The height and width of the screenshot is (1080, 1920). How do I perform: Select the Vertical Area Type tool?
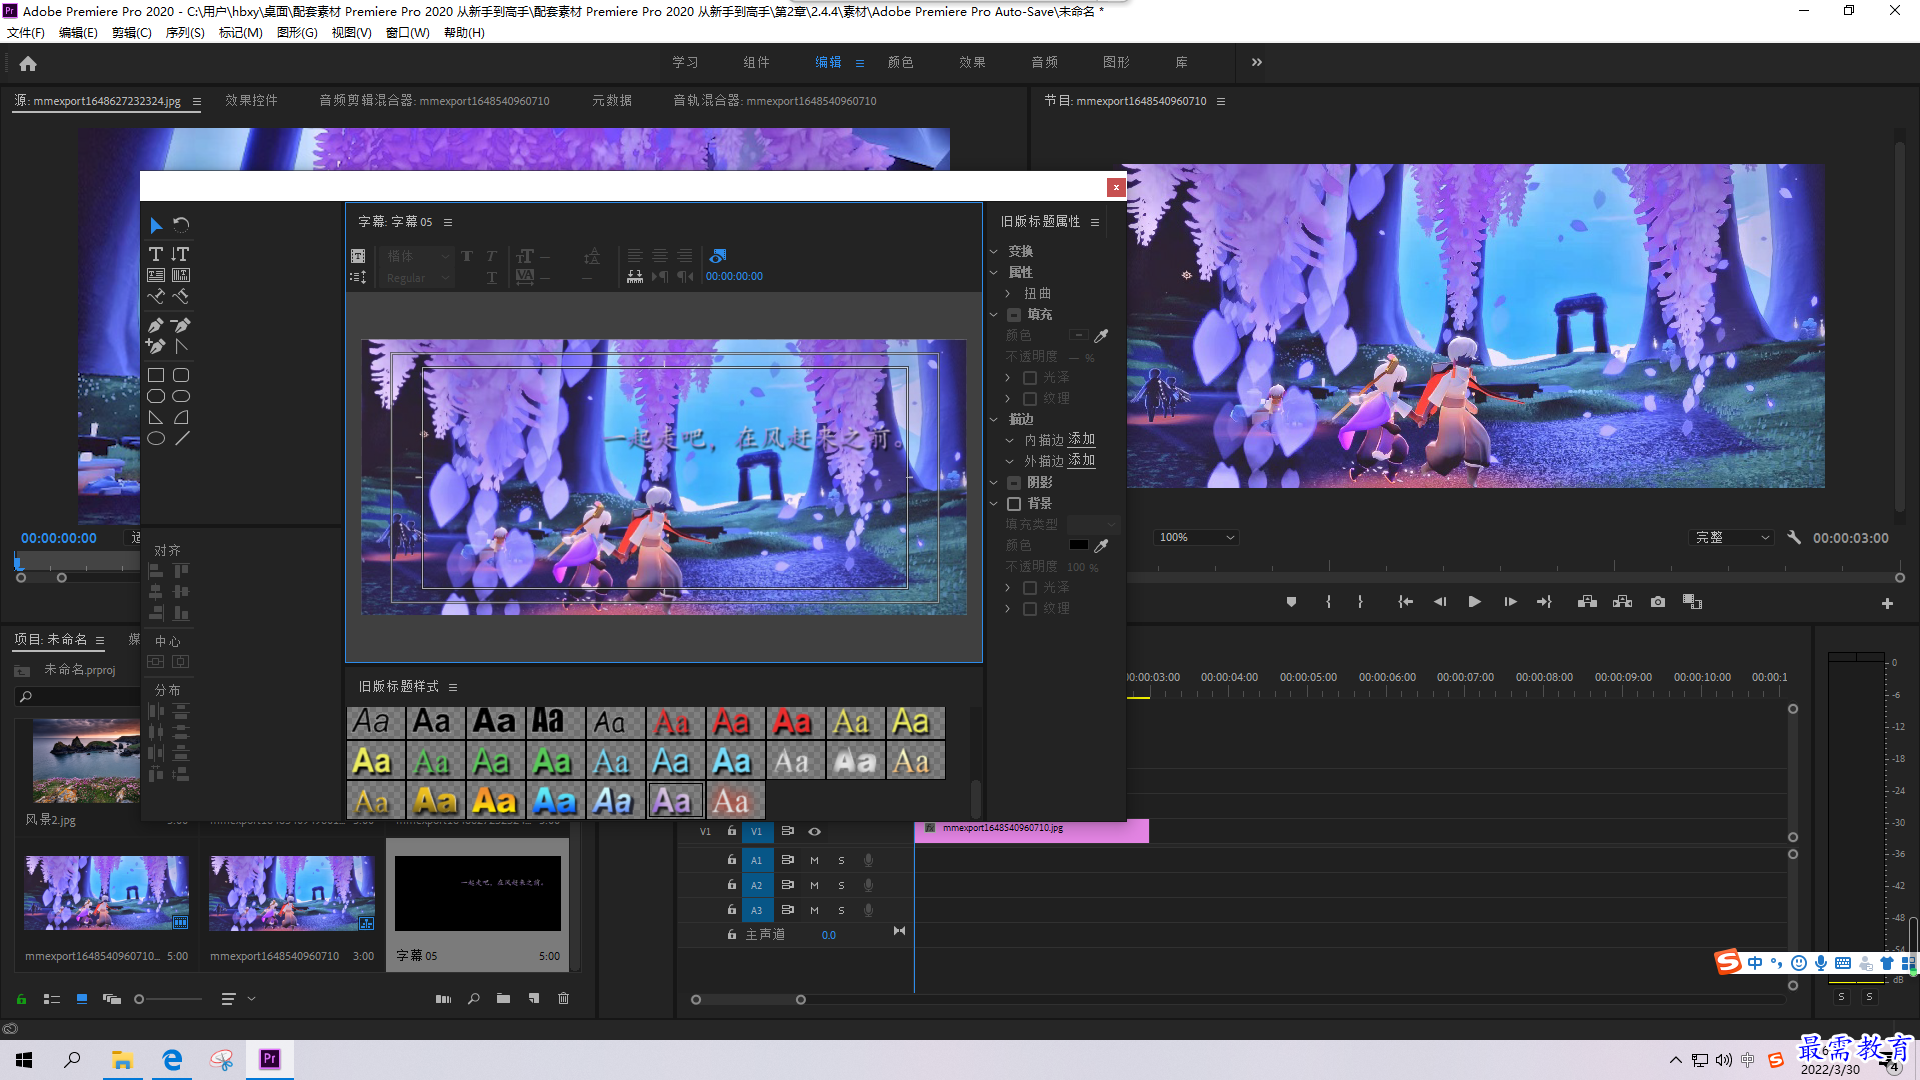coord(181,275)
